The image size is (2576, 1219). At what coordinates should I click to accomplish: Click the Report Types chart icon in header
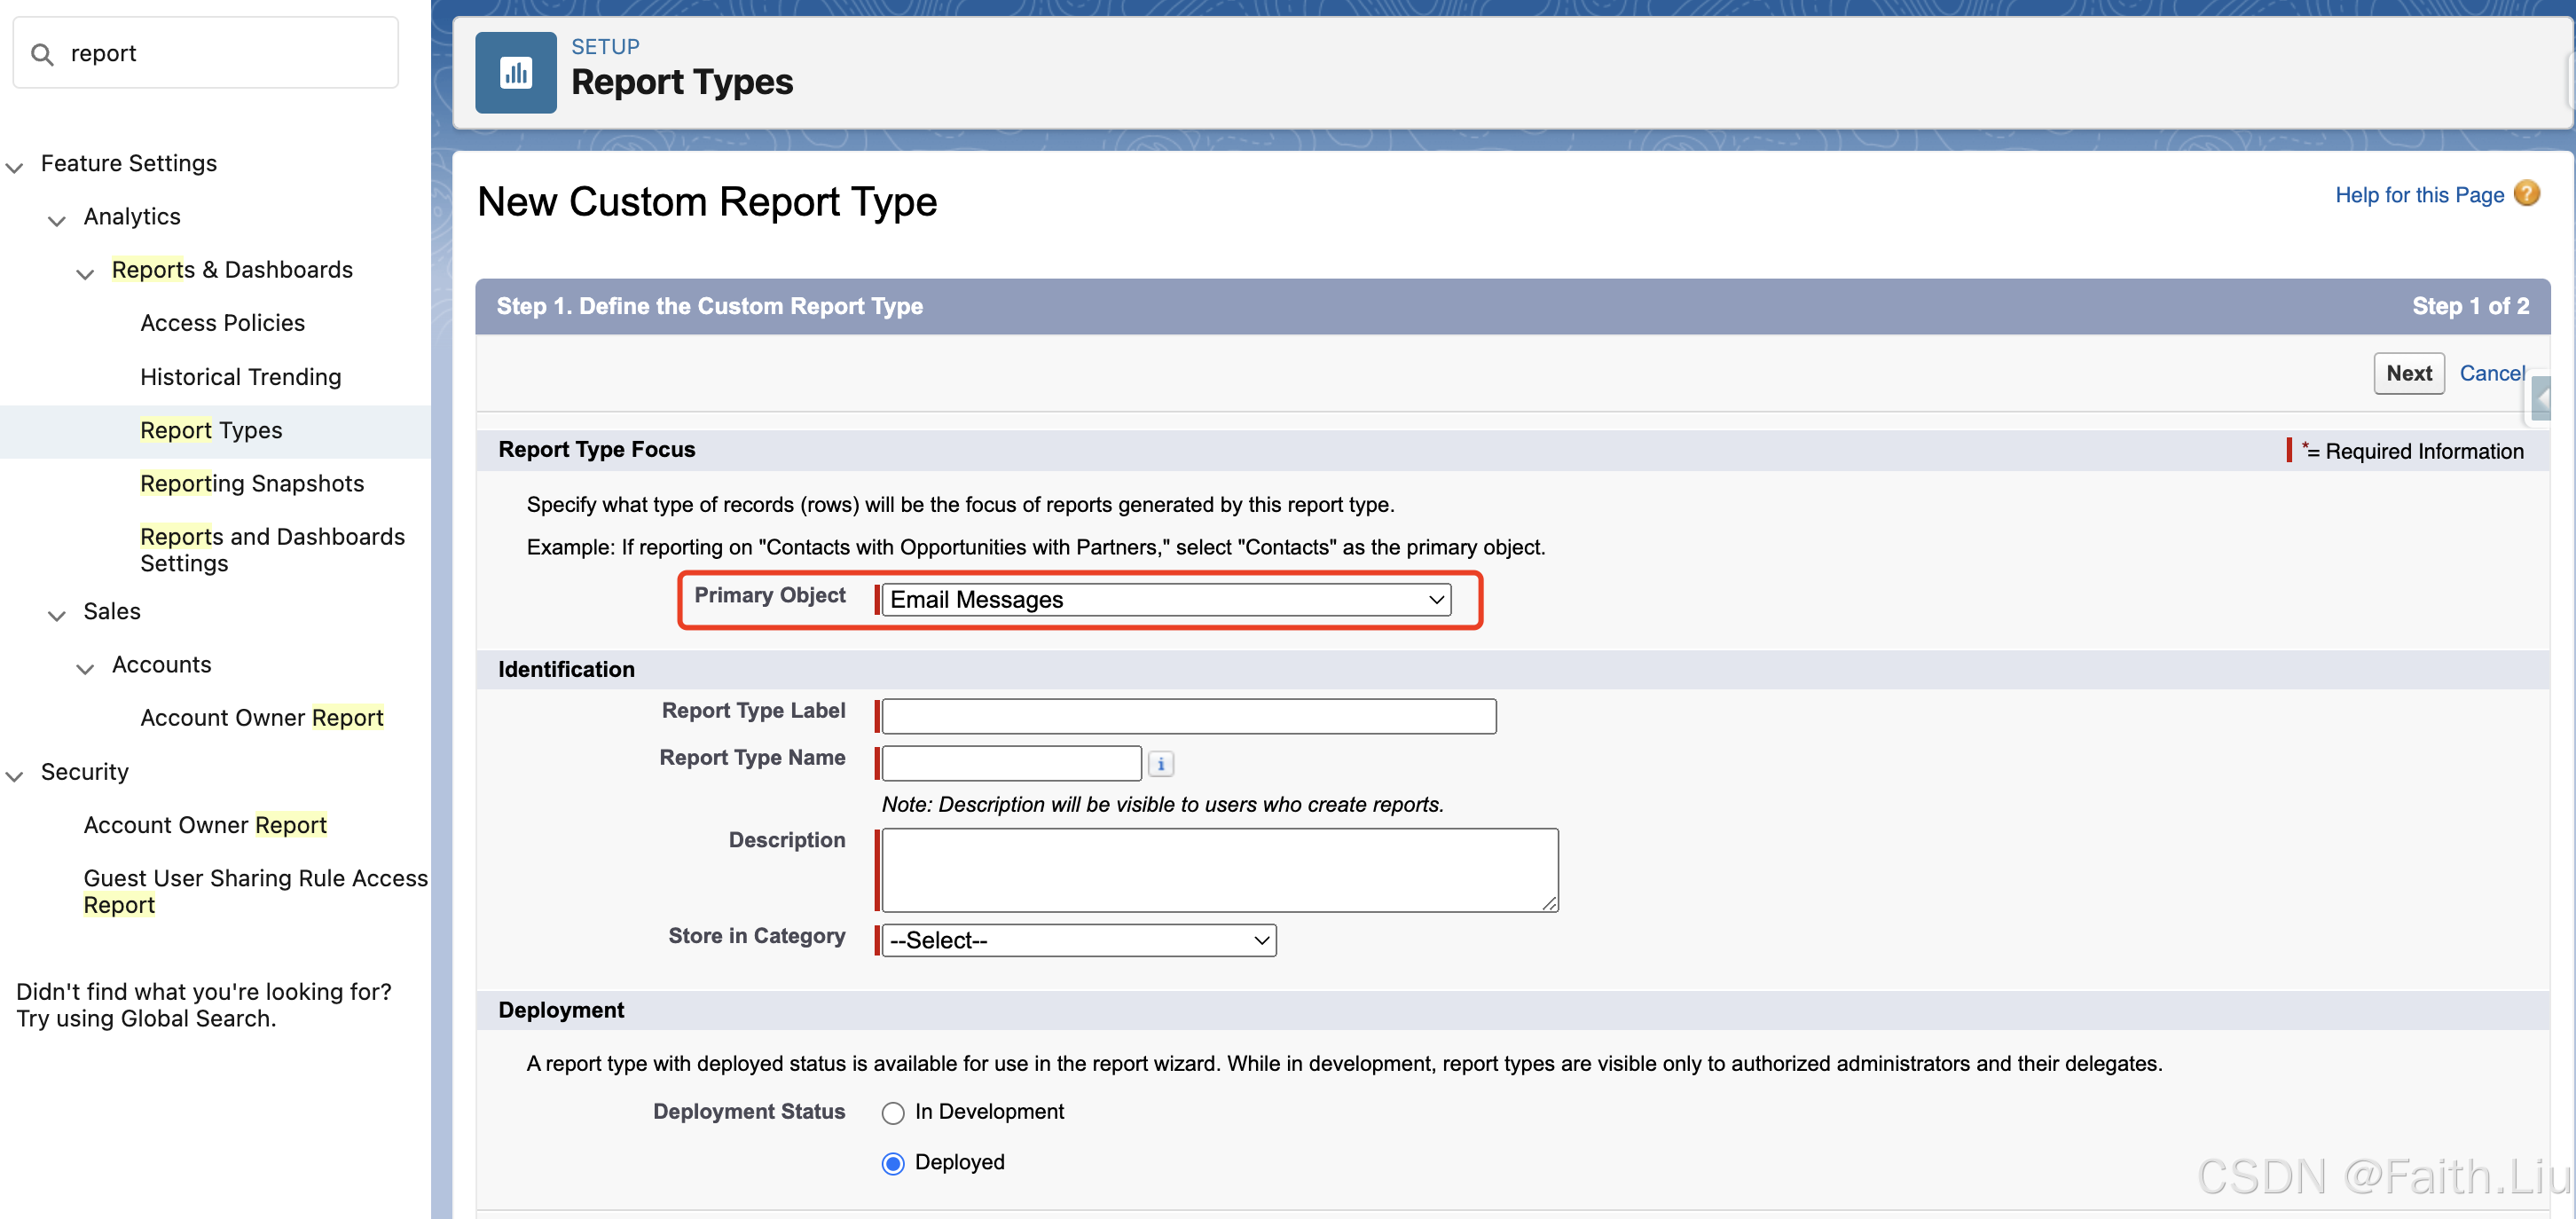pos(516,73)
